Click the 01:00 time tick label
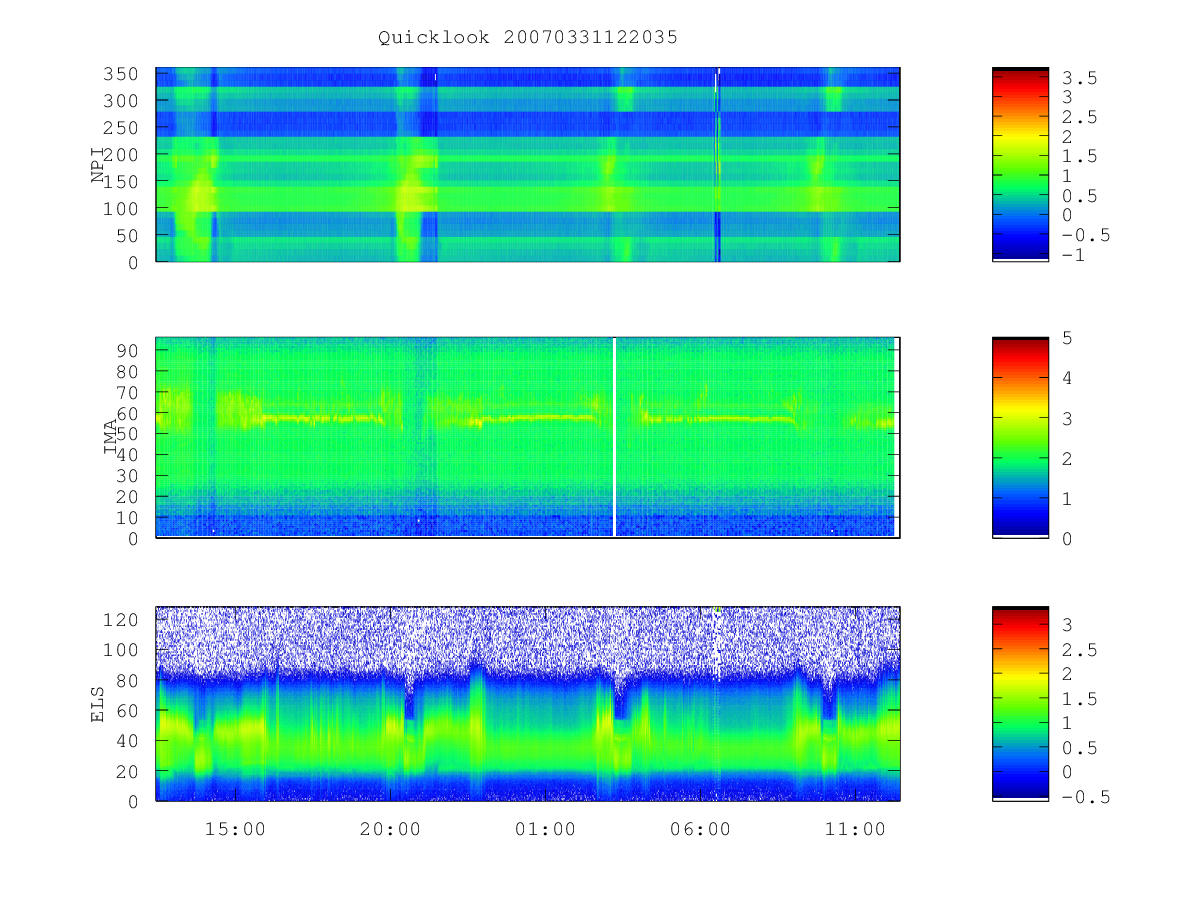The width and height of the screenshot is (1200, 900). click(545, 829)
